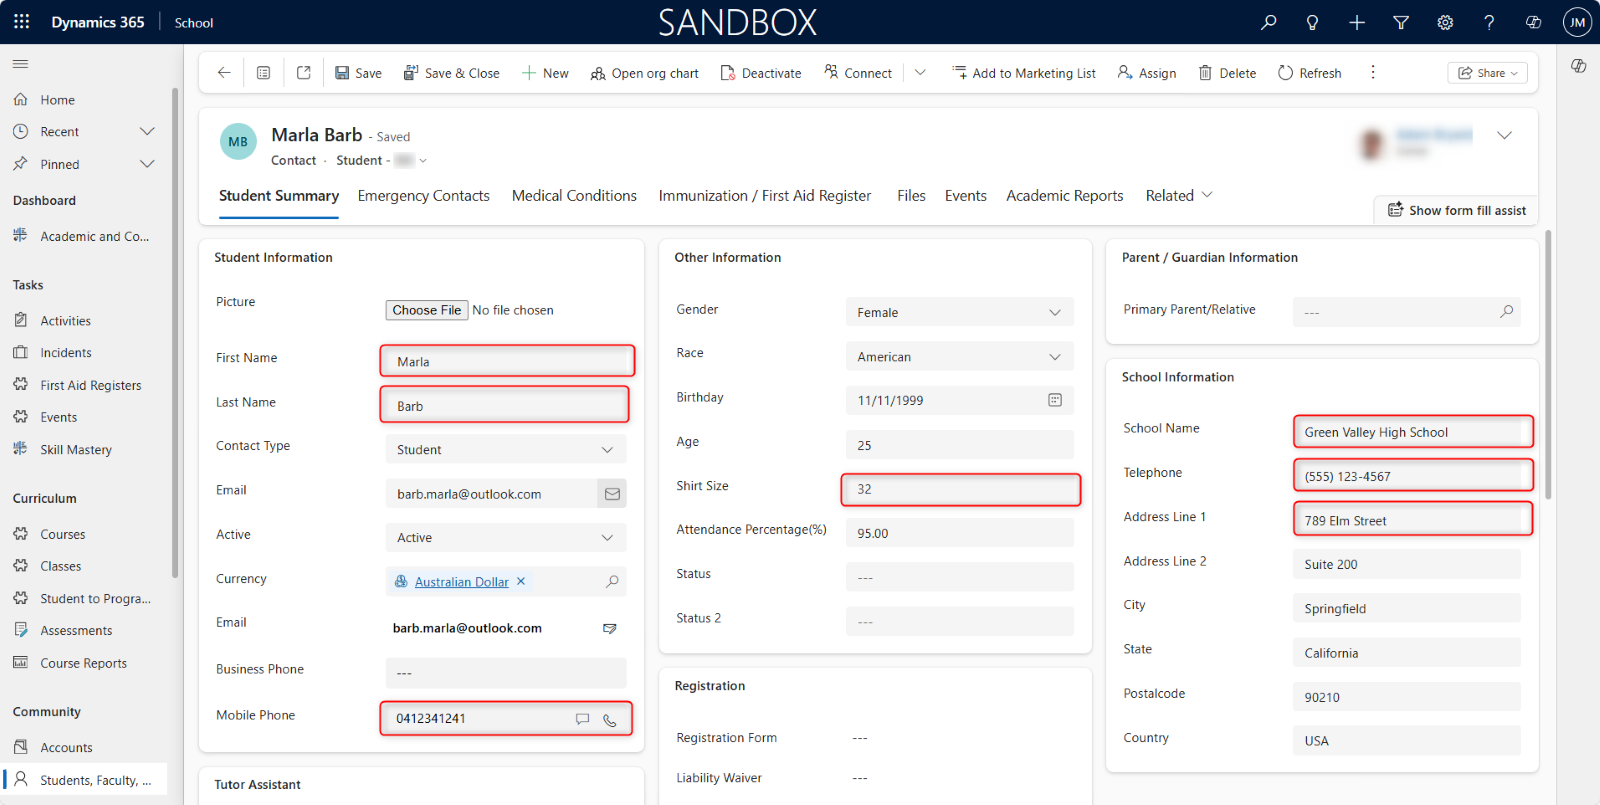
Task: Click the Shirt Size input field
Action: coord(960,489)
